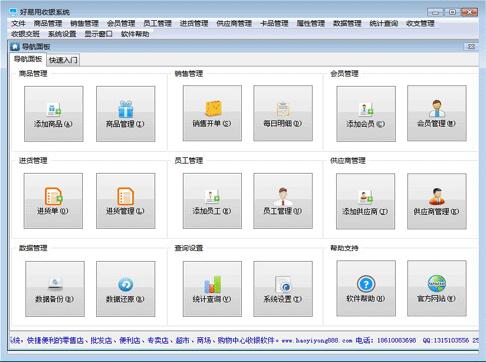
Task: Open the 属性管理 menu
Action: point(311,23)
